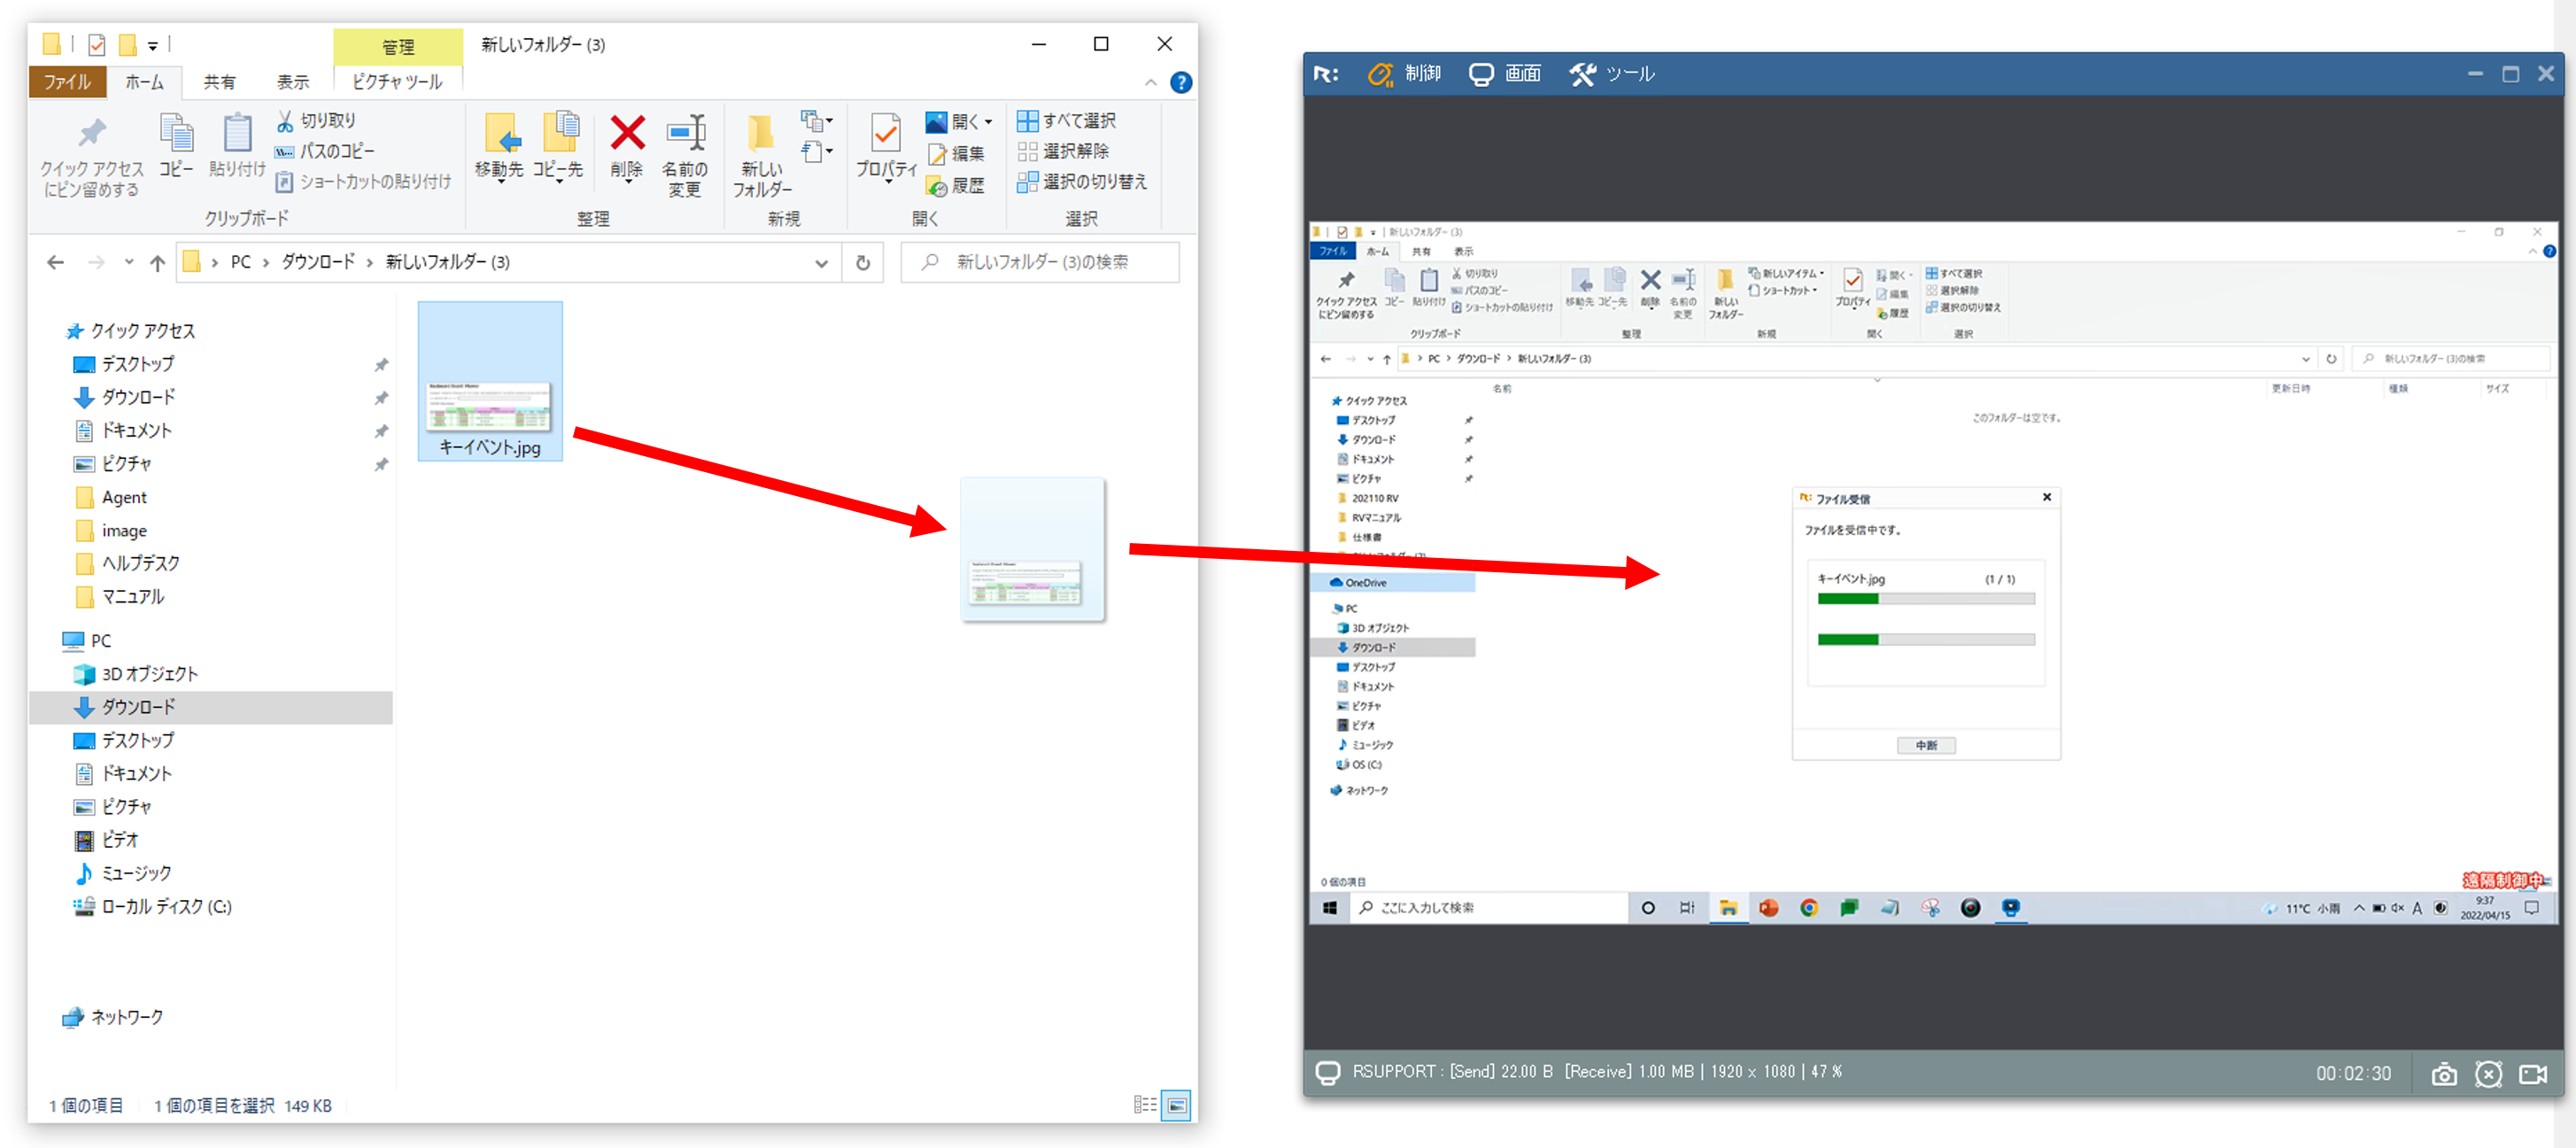The width and height of the screenshot is (2576, 1148).
Task: Switch to details view in left Explorer status bar
Action: (1145, 1105)
